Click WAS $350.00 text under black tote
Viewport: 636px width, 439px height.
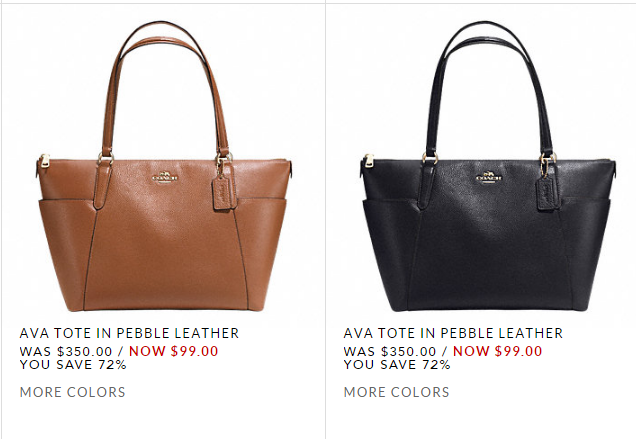pos(389,351)
